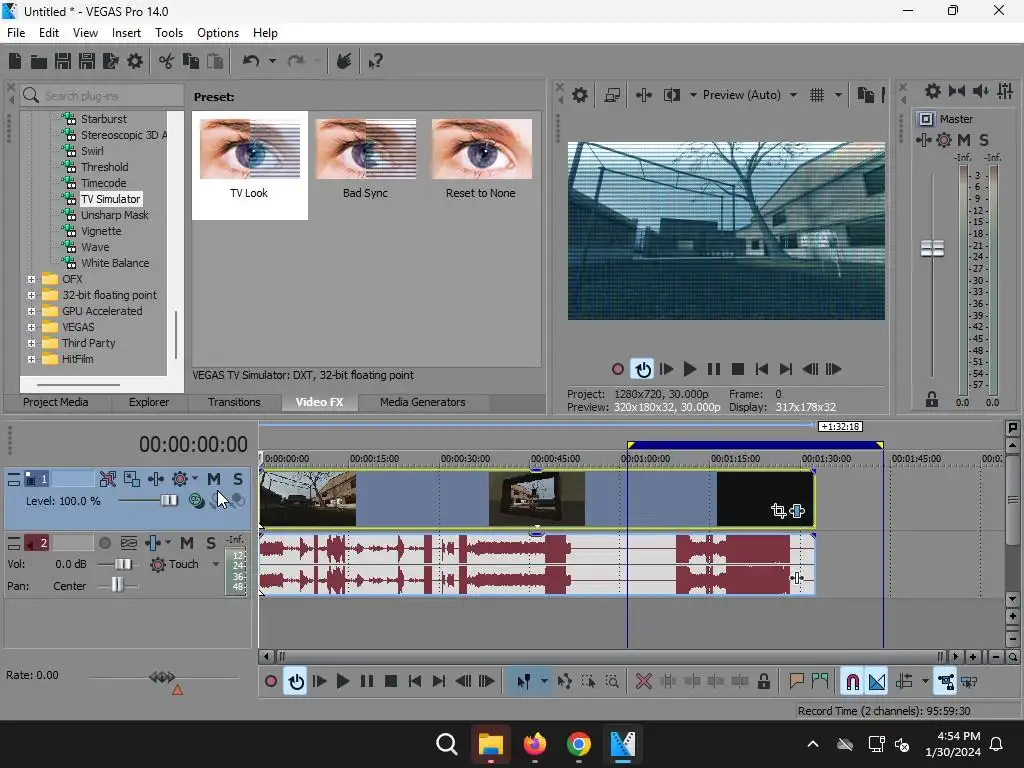The width and height of the screenshot is (1024, 768).
Task: Toggle overlays grid icon in preview
Action: [x=817, y=95]
